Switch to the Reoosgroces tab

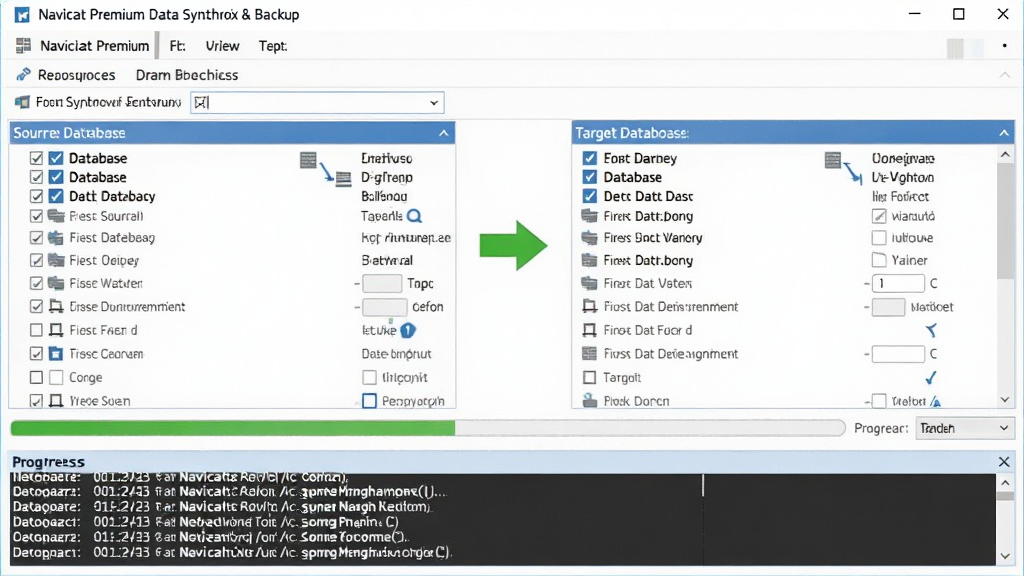[x=76, y=75]
